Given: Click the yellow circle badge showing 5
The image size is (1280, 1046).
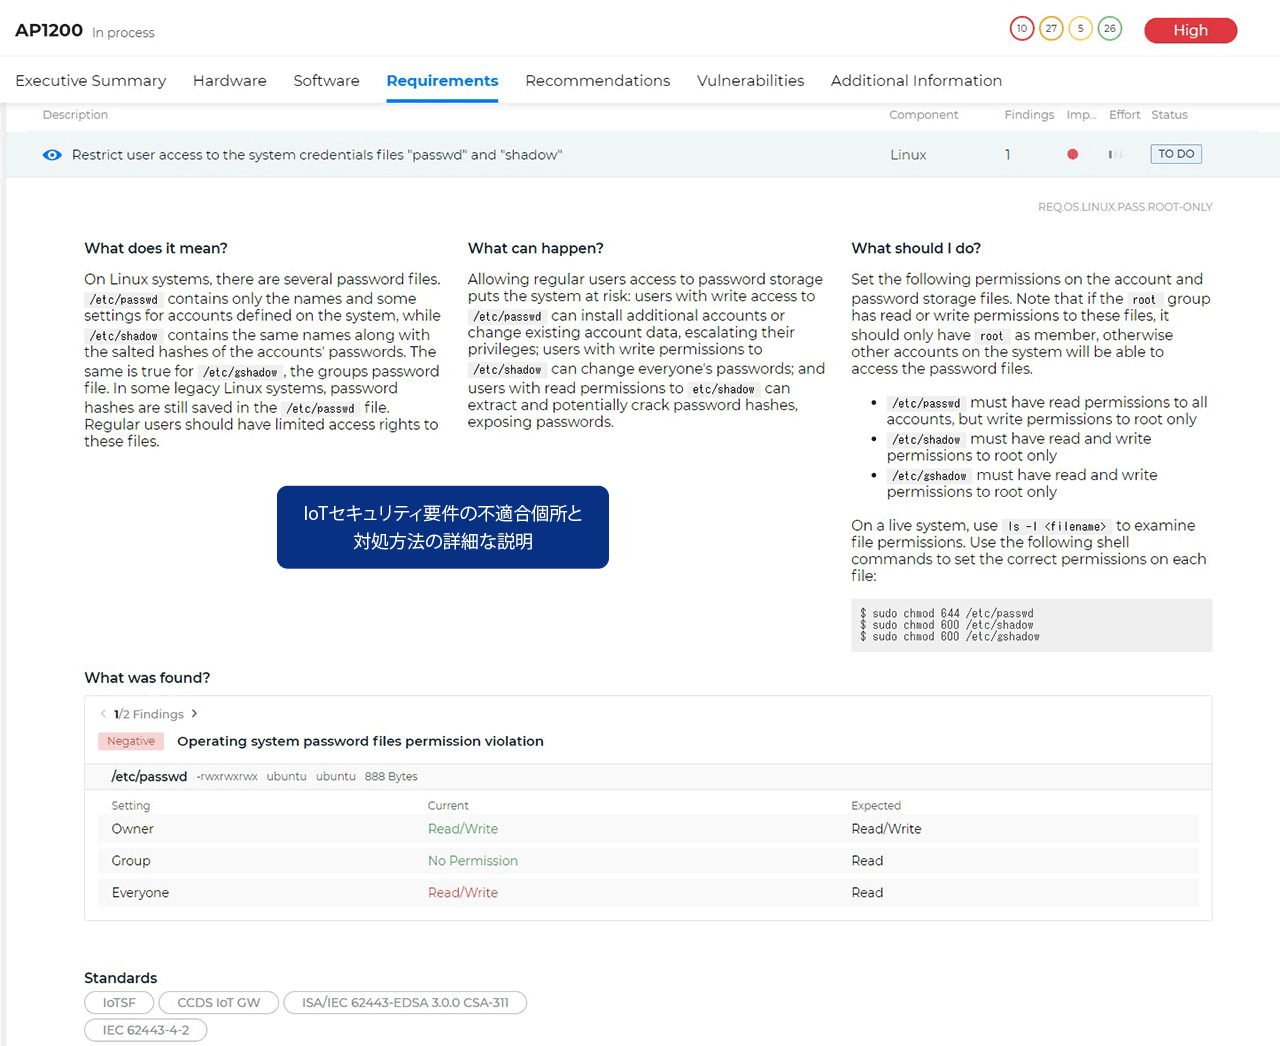Looking at the screenshot, I should [1080, 29].
